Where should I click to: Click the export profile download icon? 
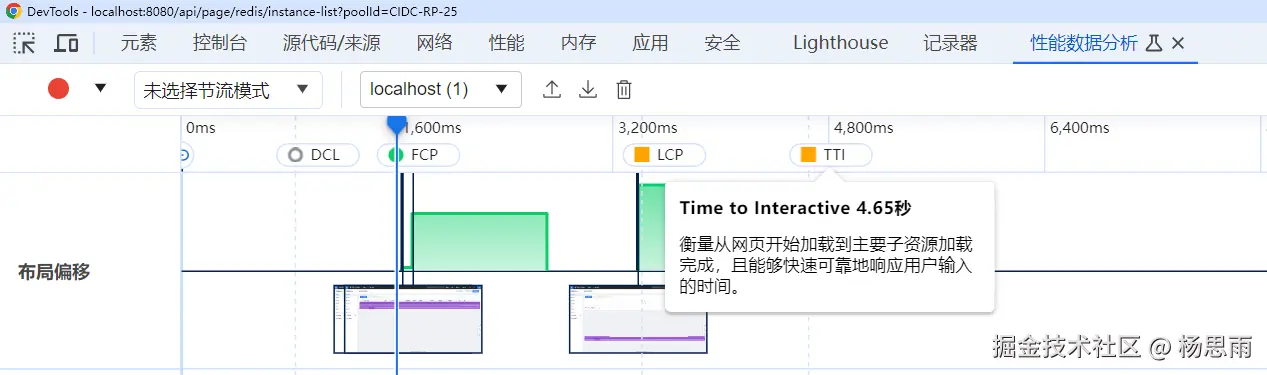pyautogui.click(x=588, y=89)
